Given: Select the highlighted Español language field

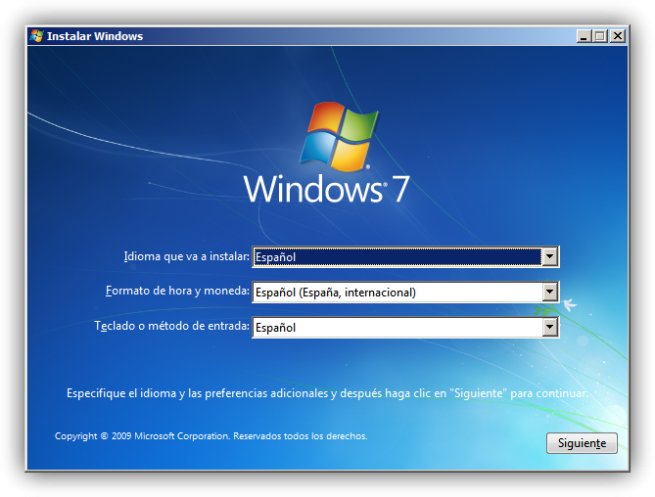Looking at the screenshot, I should (397, 257).
